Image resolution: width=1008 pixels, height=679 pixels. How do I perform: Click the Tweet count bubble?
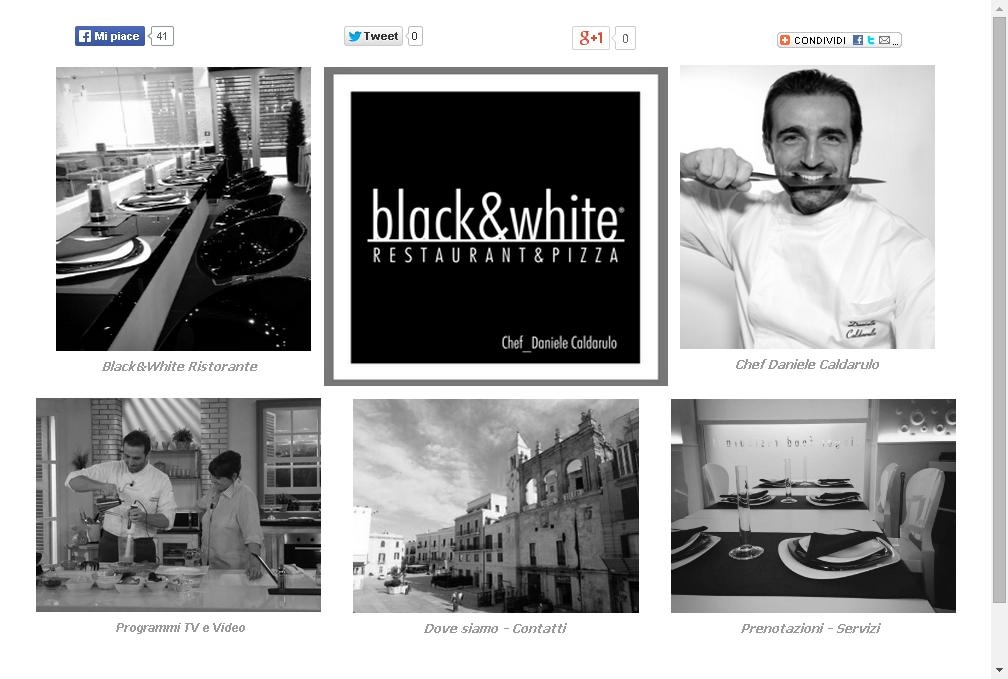(415, 36)
